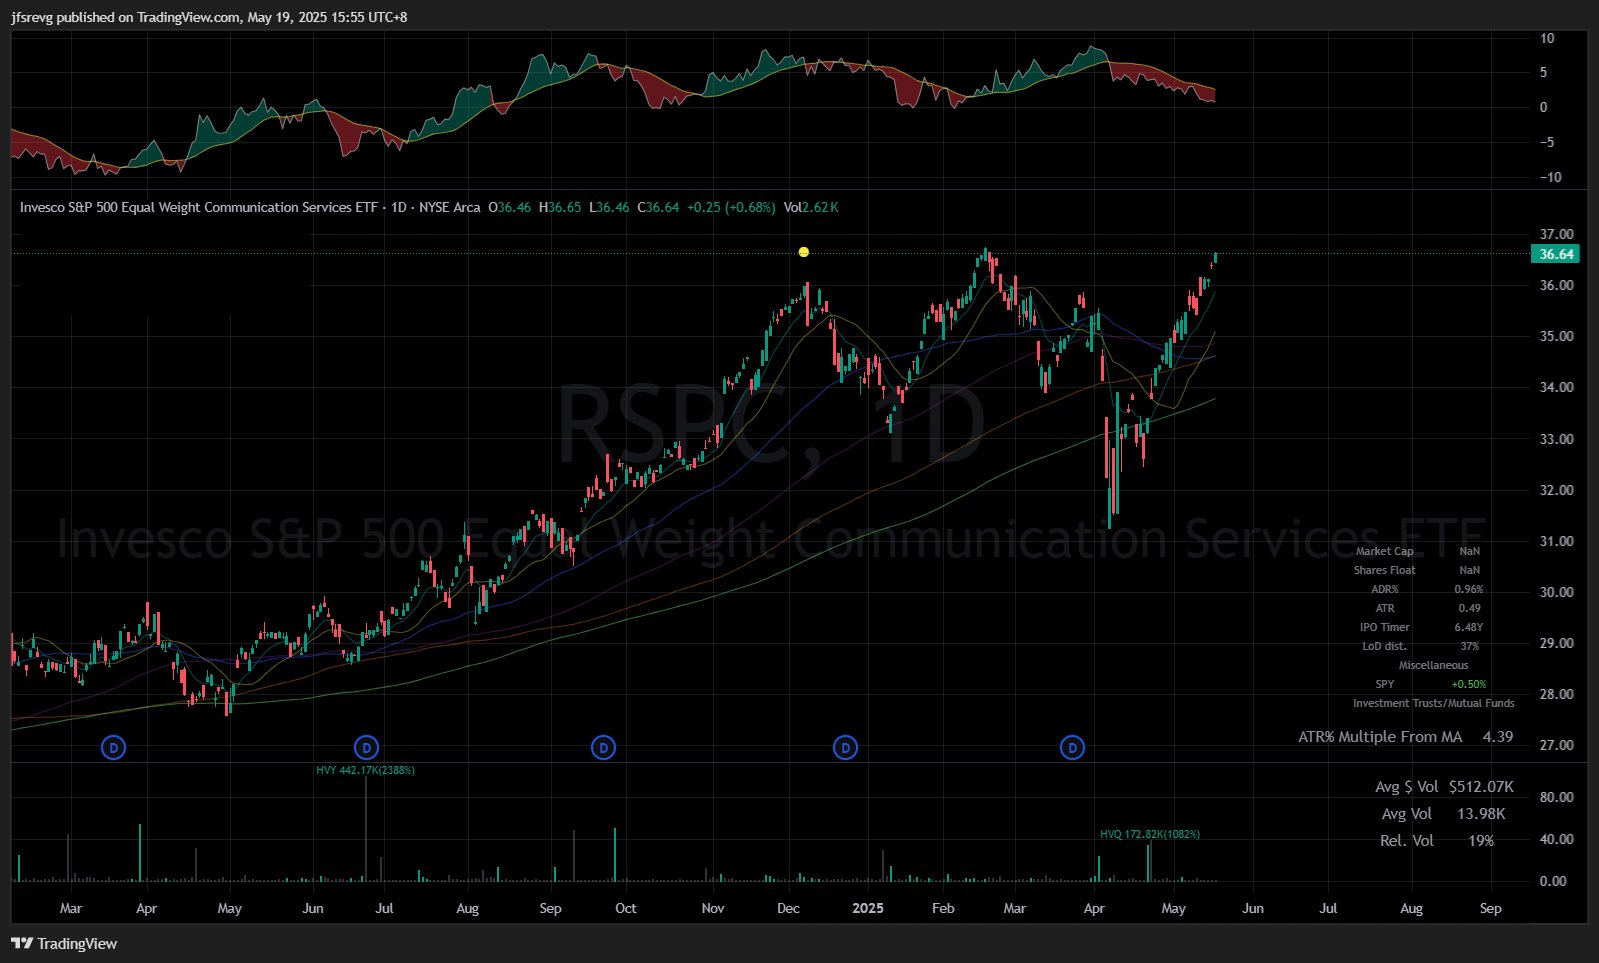Click the -10 oscillator axis label
This screenshot has height=963, width=1599.
pyautogui.click(x=1550, y=177)
